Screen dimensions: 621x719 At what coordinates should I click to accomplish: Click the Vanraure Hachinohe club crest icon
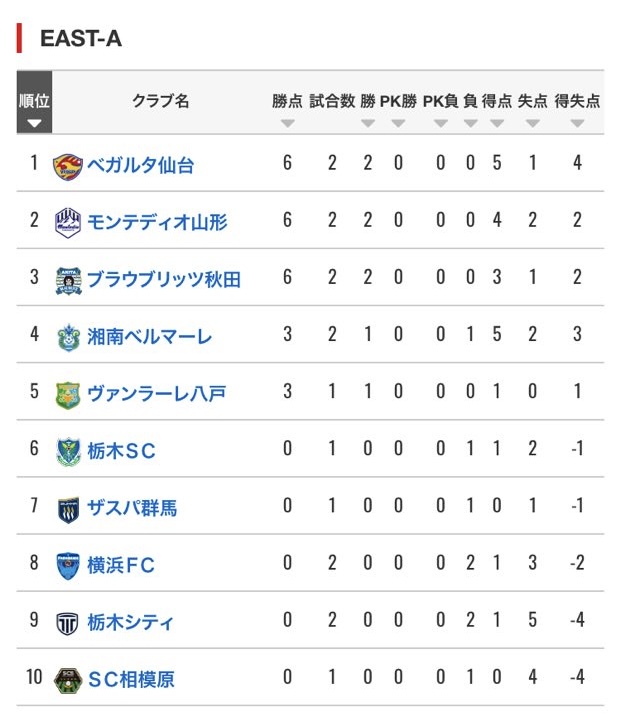(68, 393)
